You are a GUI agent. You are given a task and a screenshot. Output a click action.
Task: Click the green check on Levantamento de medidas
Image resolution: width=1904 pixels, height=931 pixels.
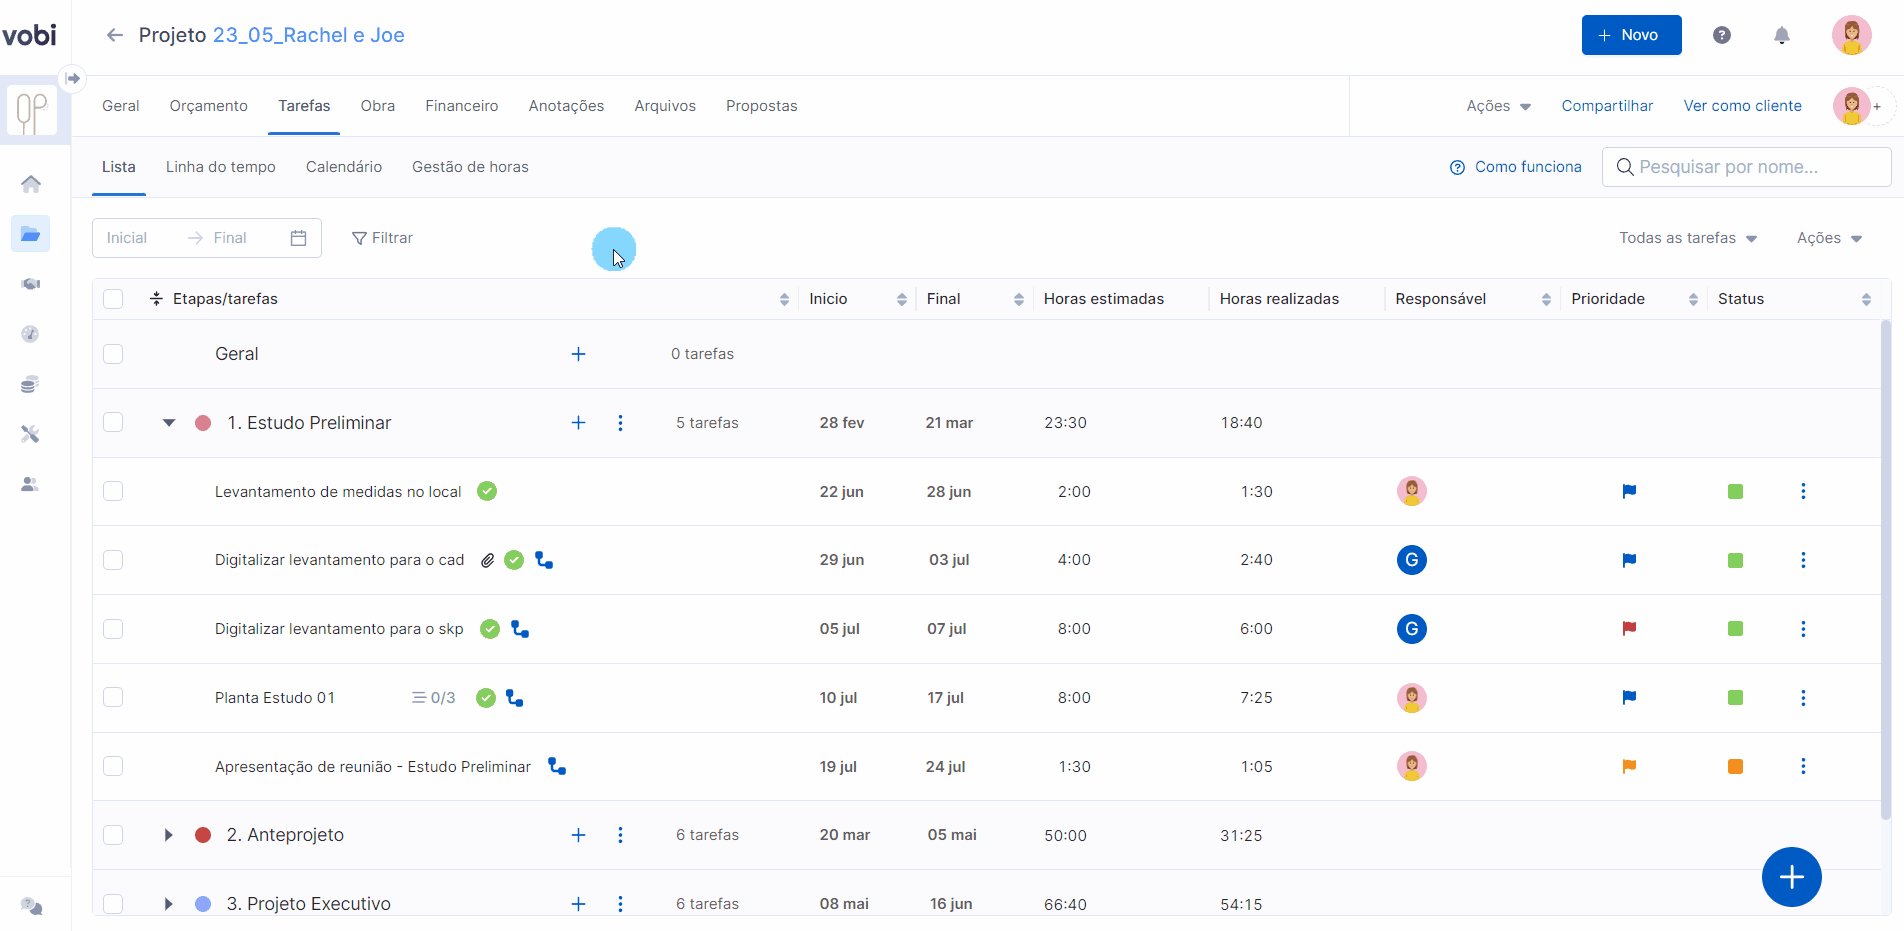487,491
